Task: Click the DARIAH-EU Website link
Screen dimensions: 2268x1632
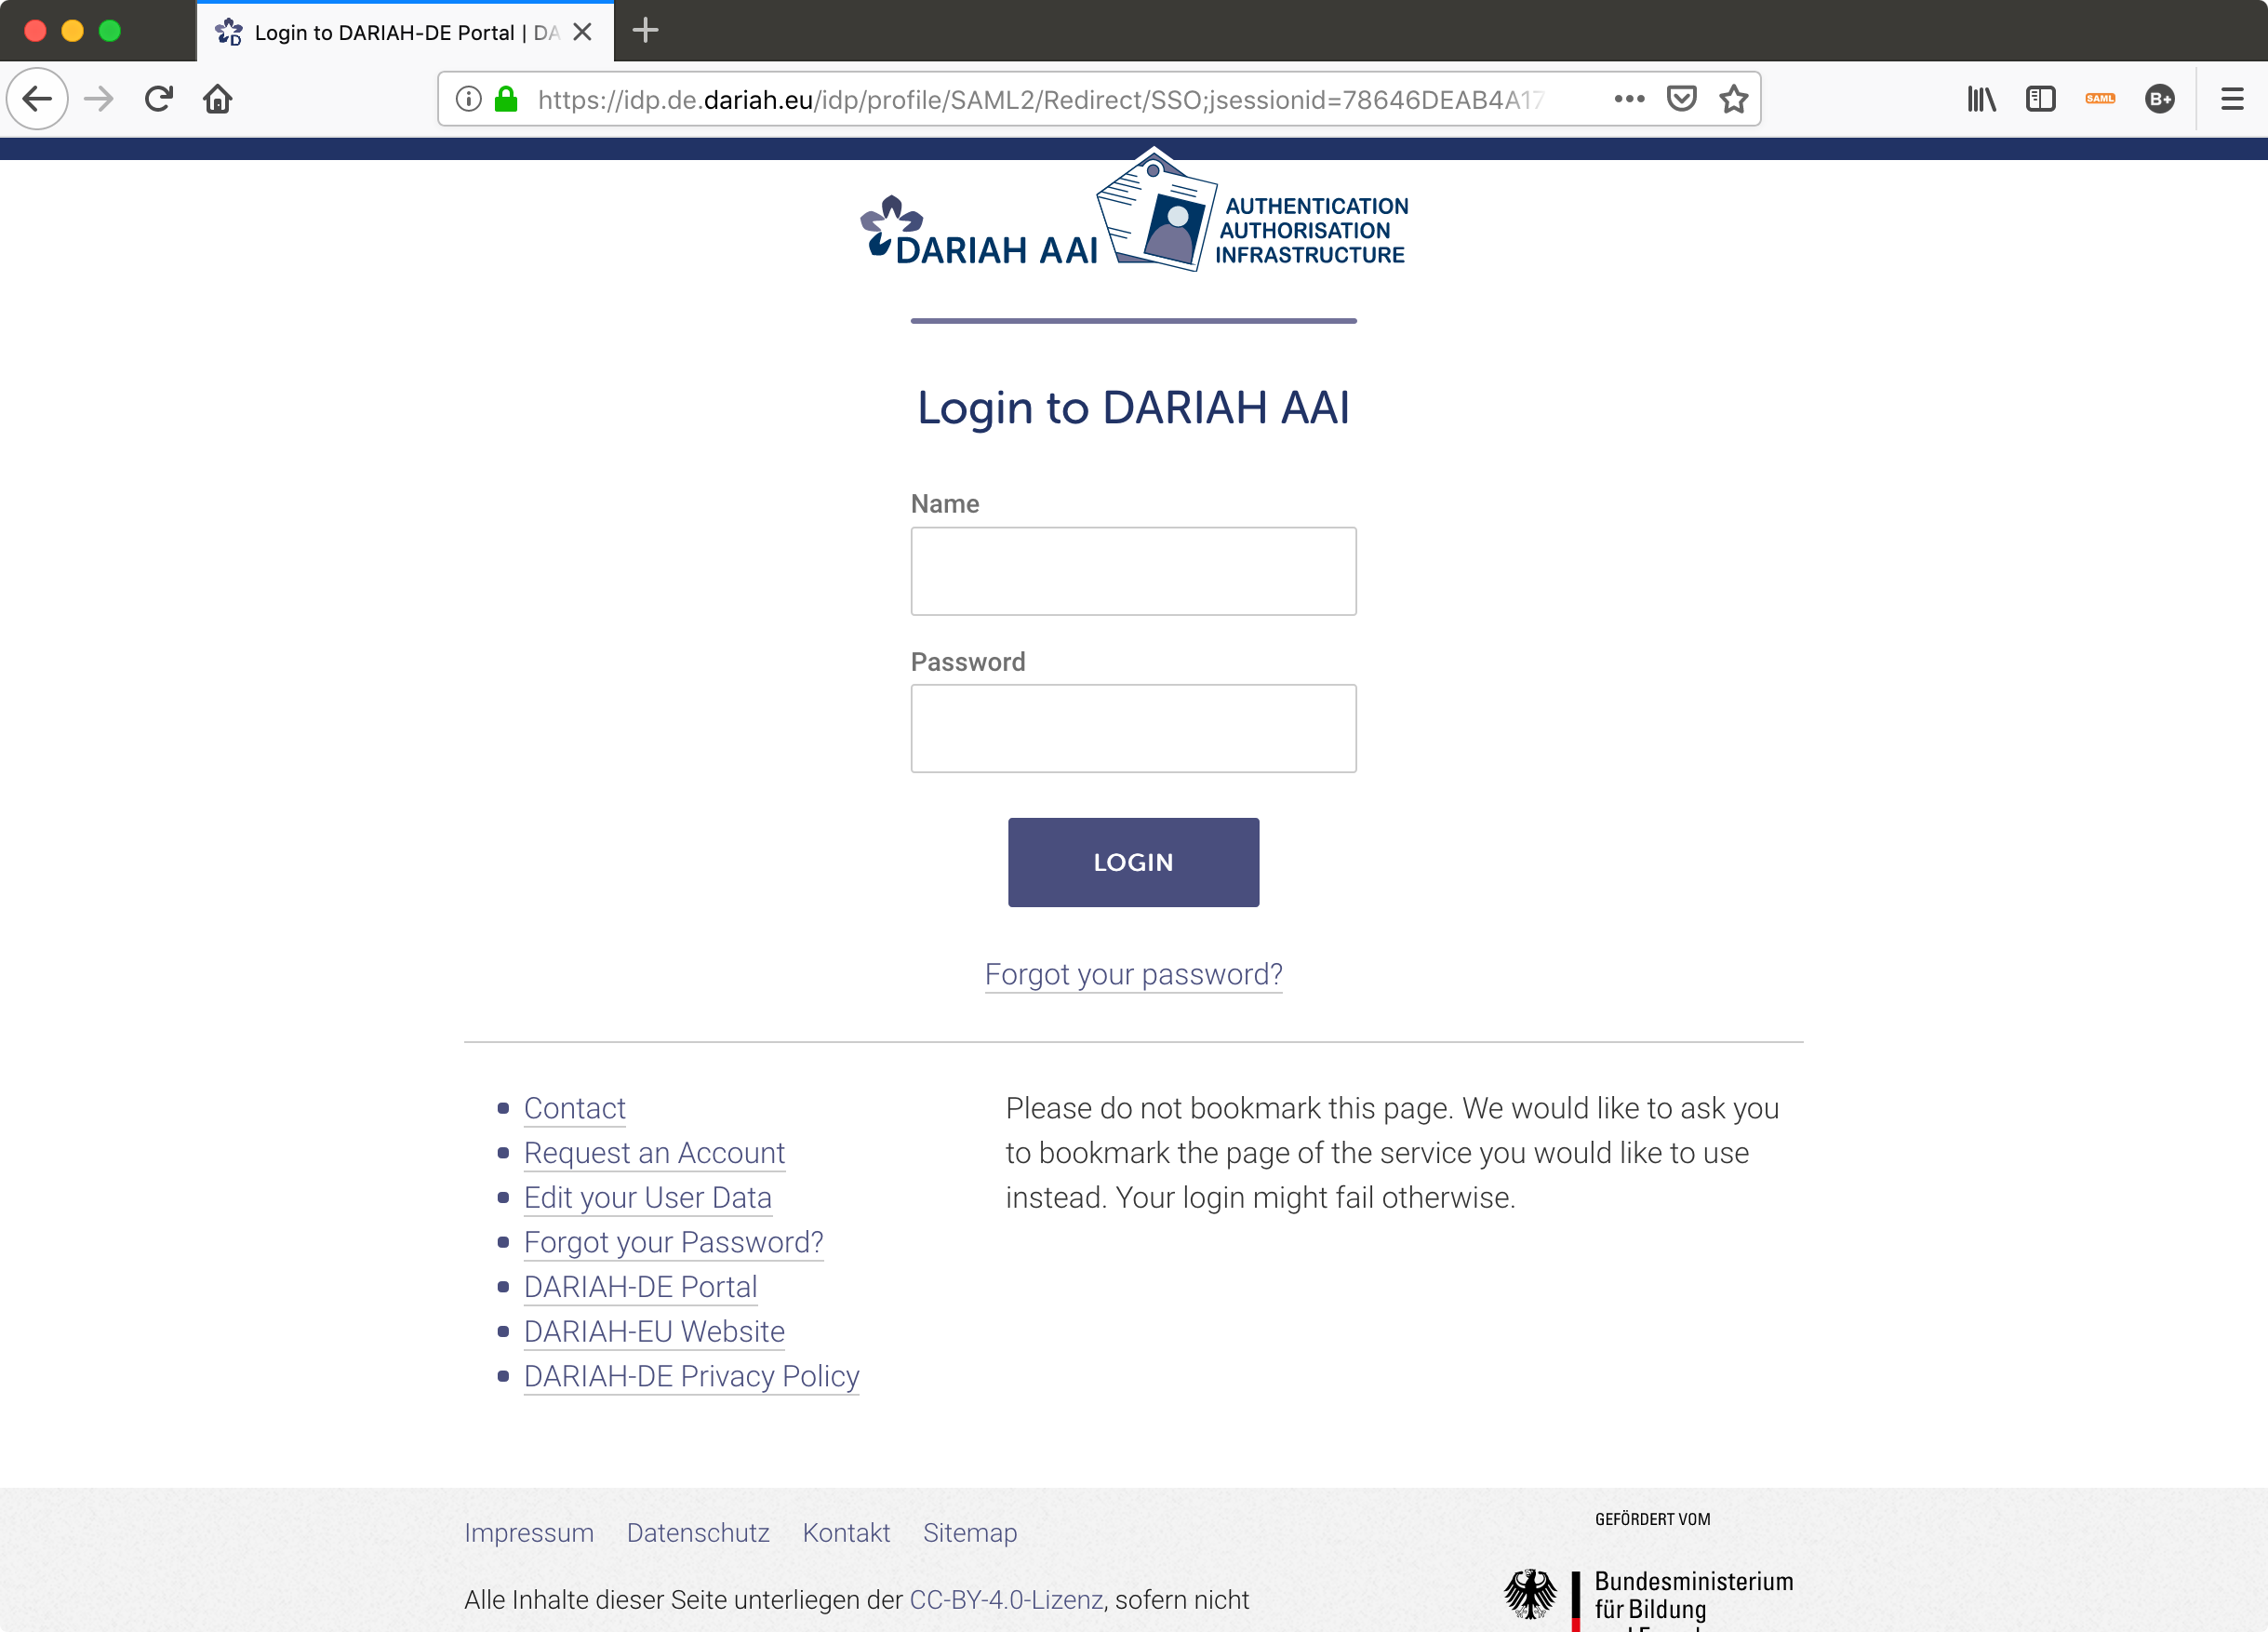Action: (x=653, y=1331)
